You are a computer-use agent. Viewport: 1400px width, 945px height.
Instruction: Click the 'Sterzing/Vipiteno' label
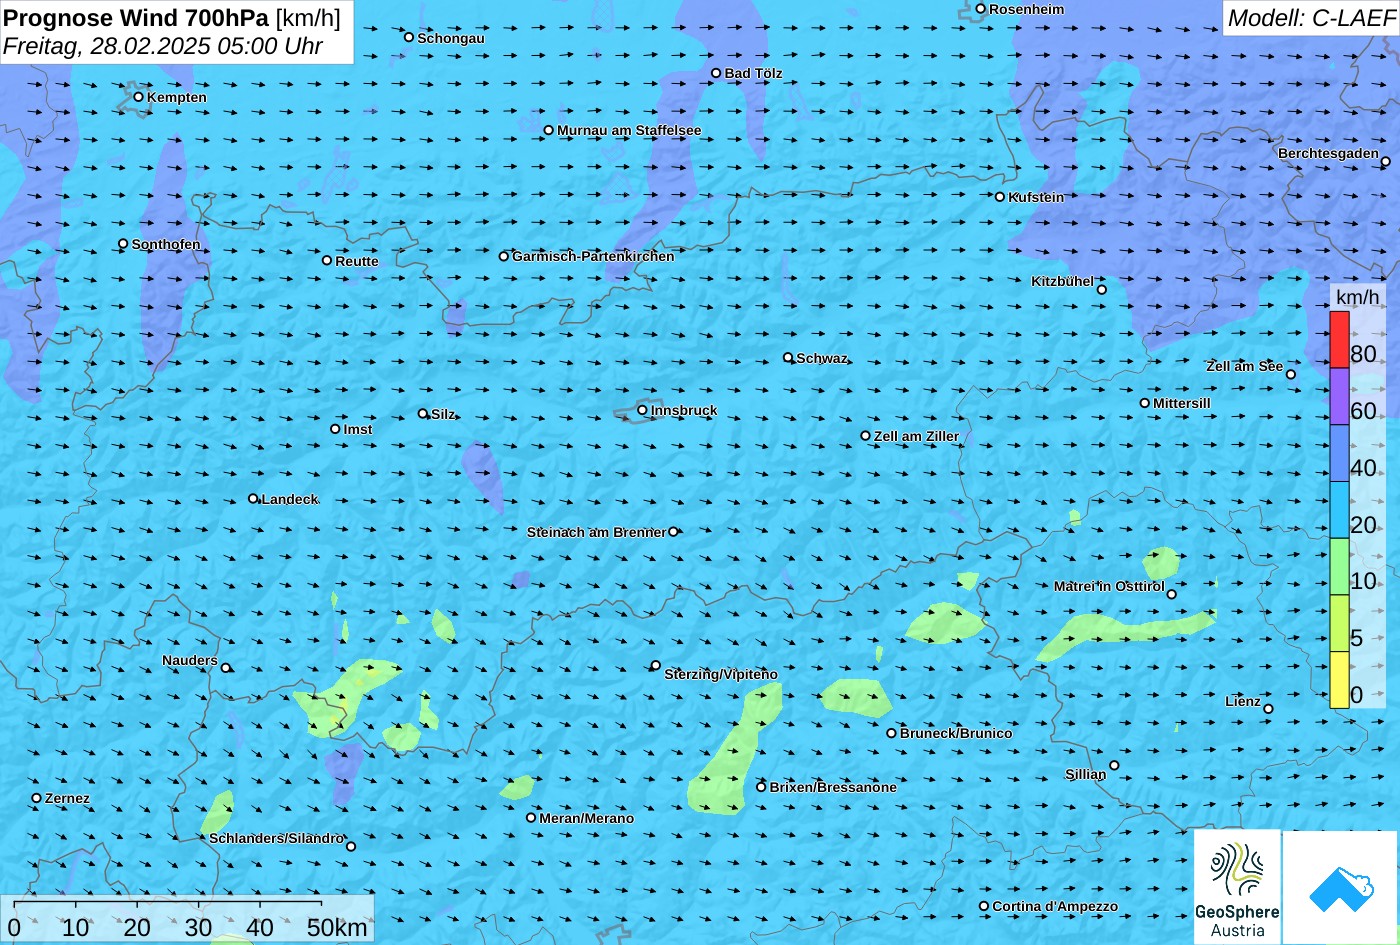[721, 674]
